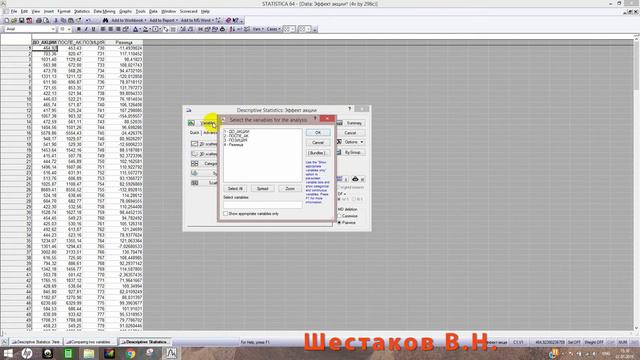Screen dimensions: 640x360
Task: Click the By Group icon in dialog
Action: point(339,152)
